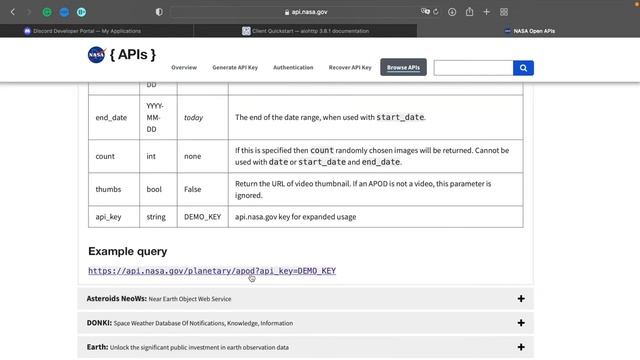Click the privacy shield icon
This screenshot has width=640, height=360.
click(x=159, y=12)
